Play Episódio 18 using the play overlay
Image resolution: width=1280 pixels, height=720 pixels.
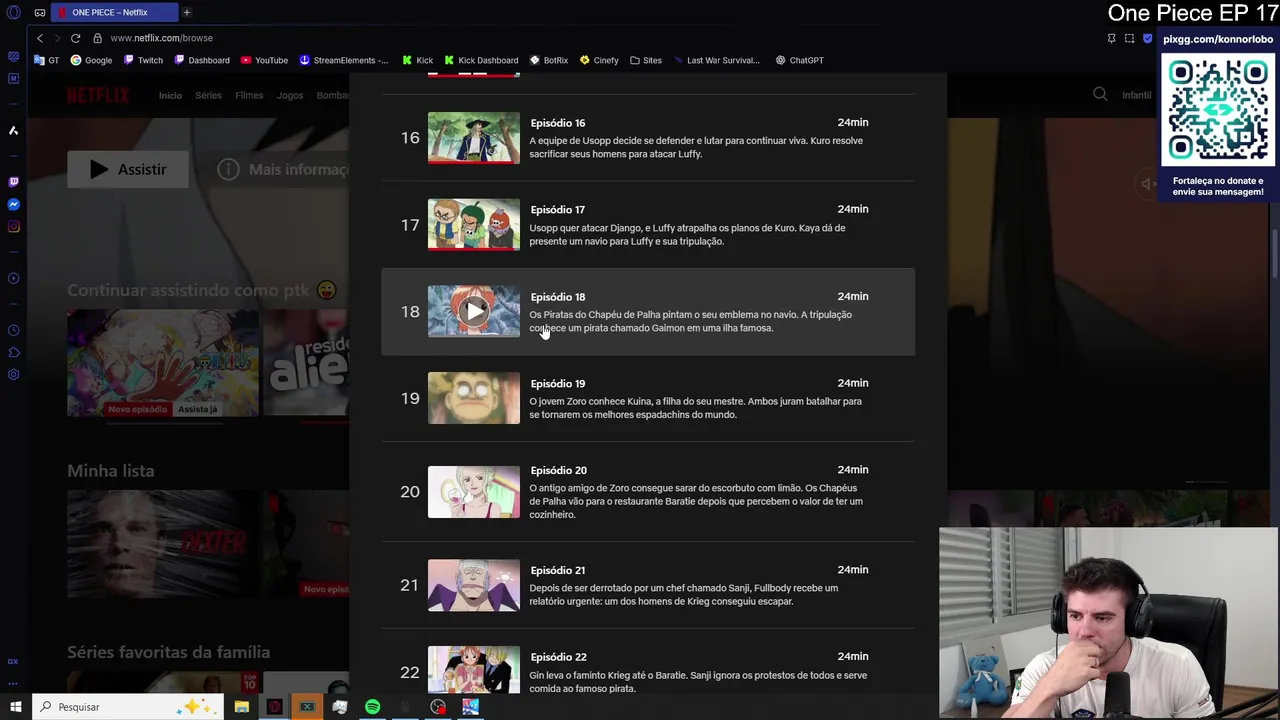point(474,311)
